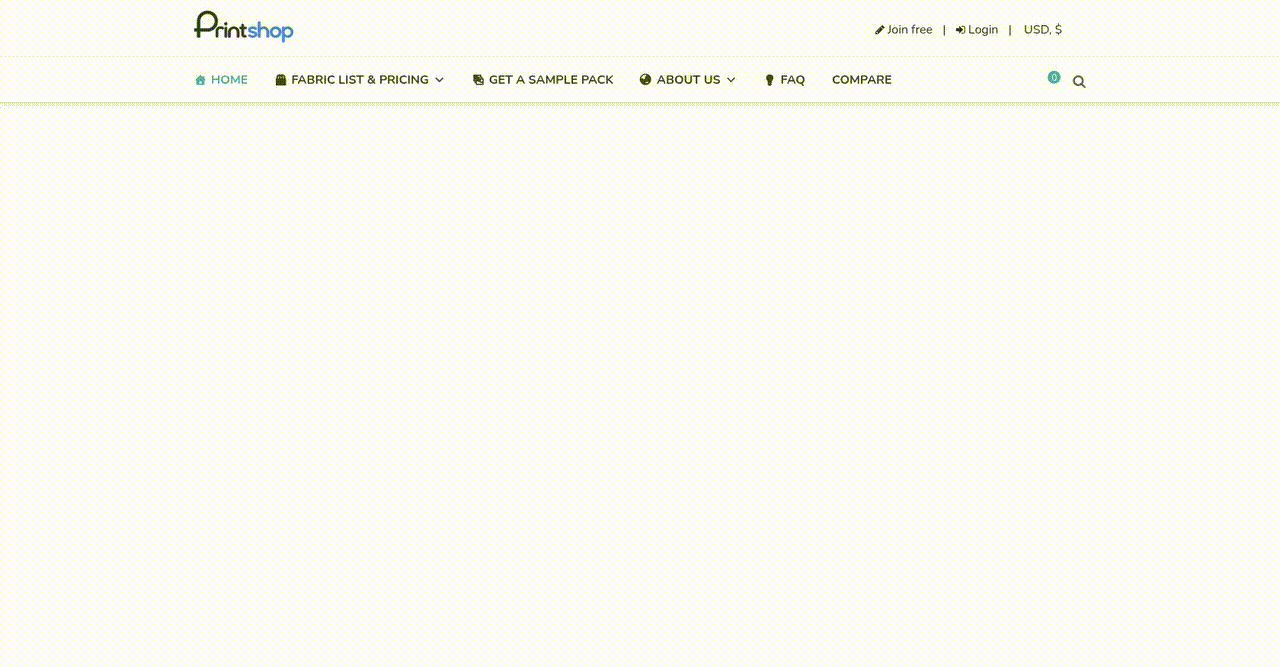
Task: Open the ABOUT US menu
Action: coord(688,80)
